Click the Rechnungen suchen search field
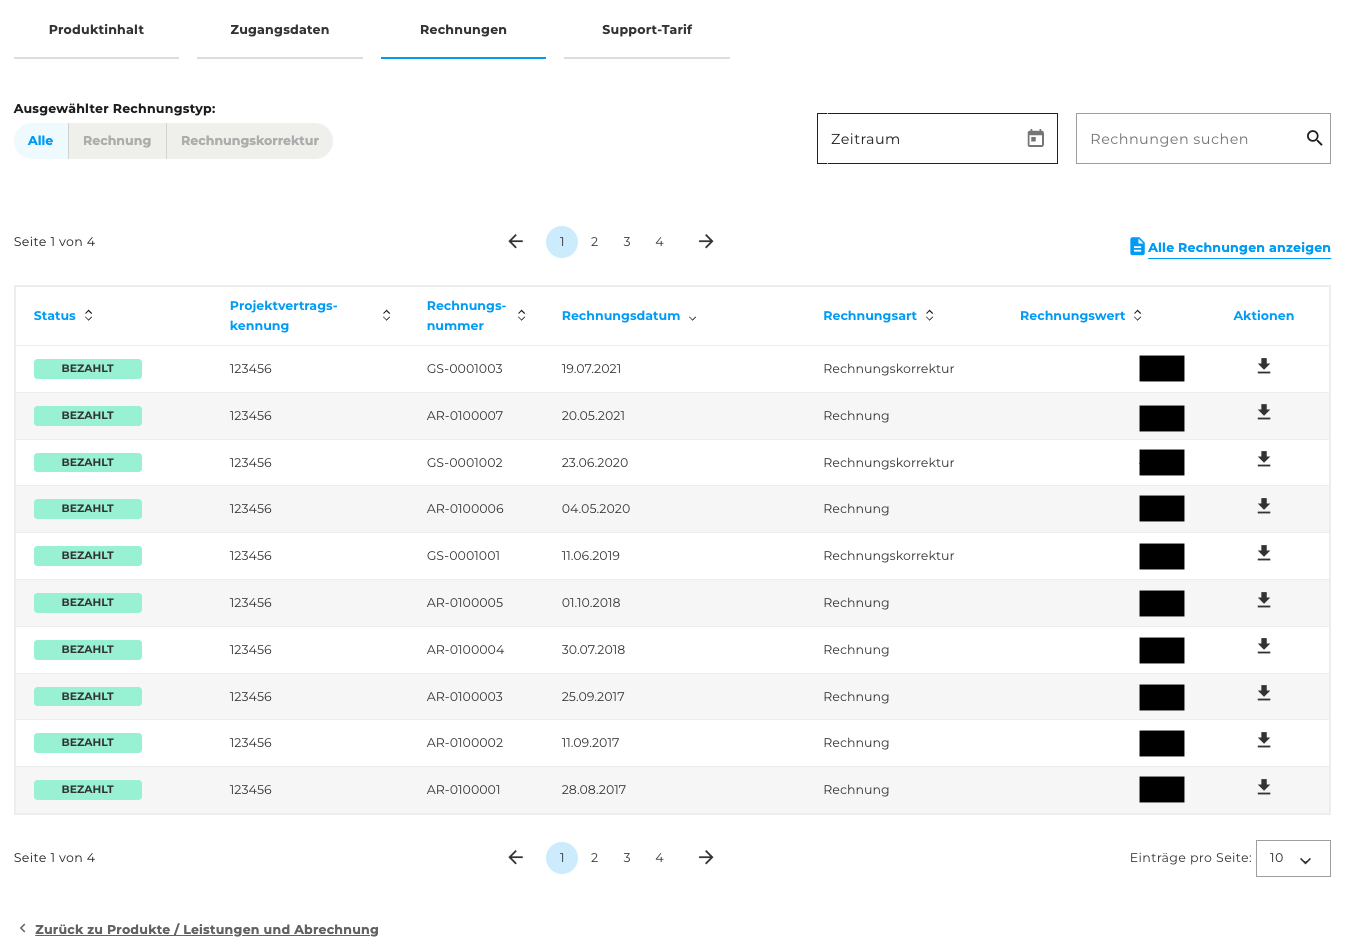1345x949 pixels. pyautogui.click(x=1190, y=139)
